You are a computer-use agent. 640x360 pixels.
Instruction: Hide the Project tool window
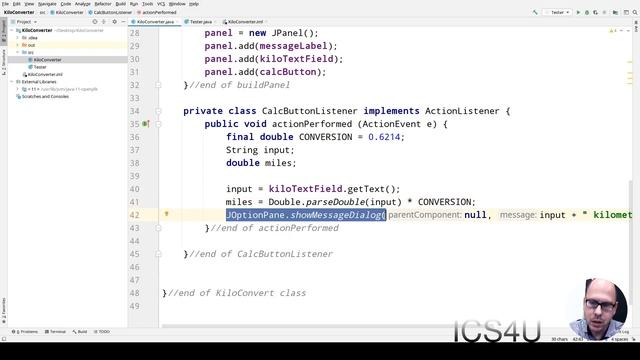coord(123,22)
